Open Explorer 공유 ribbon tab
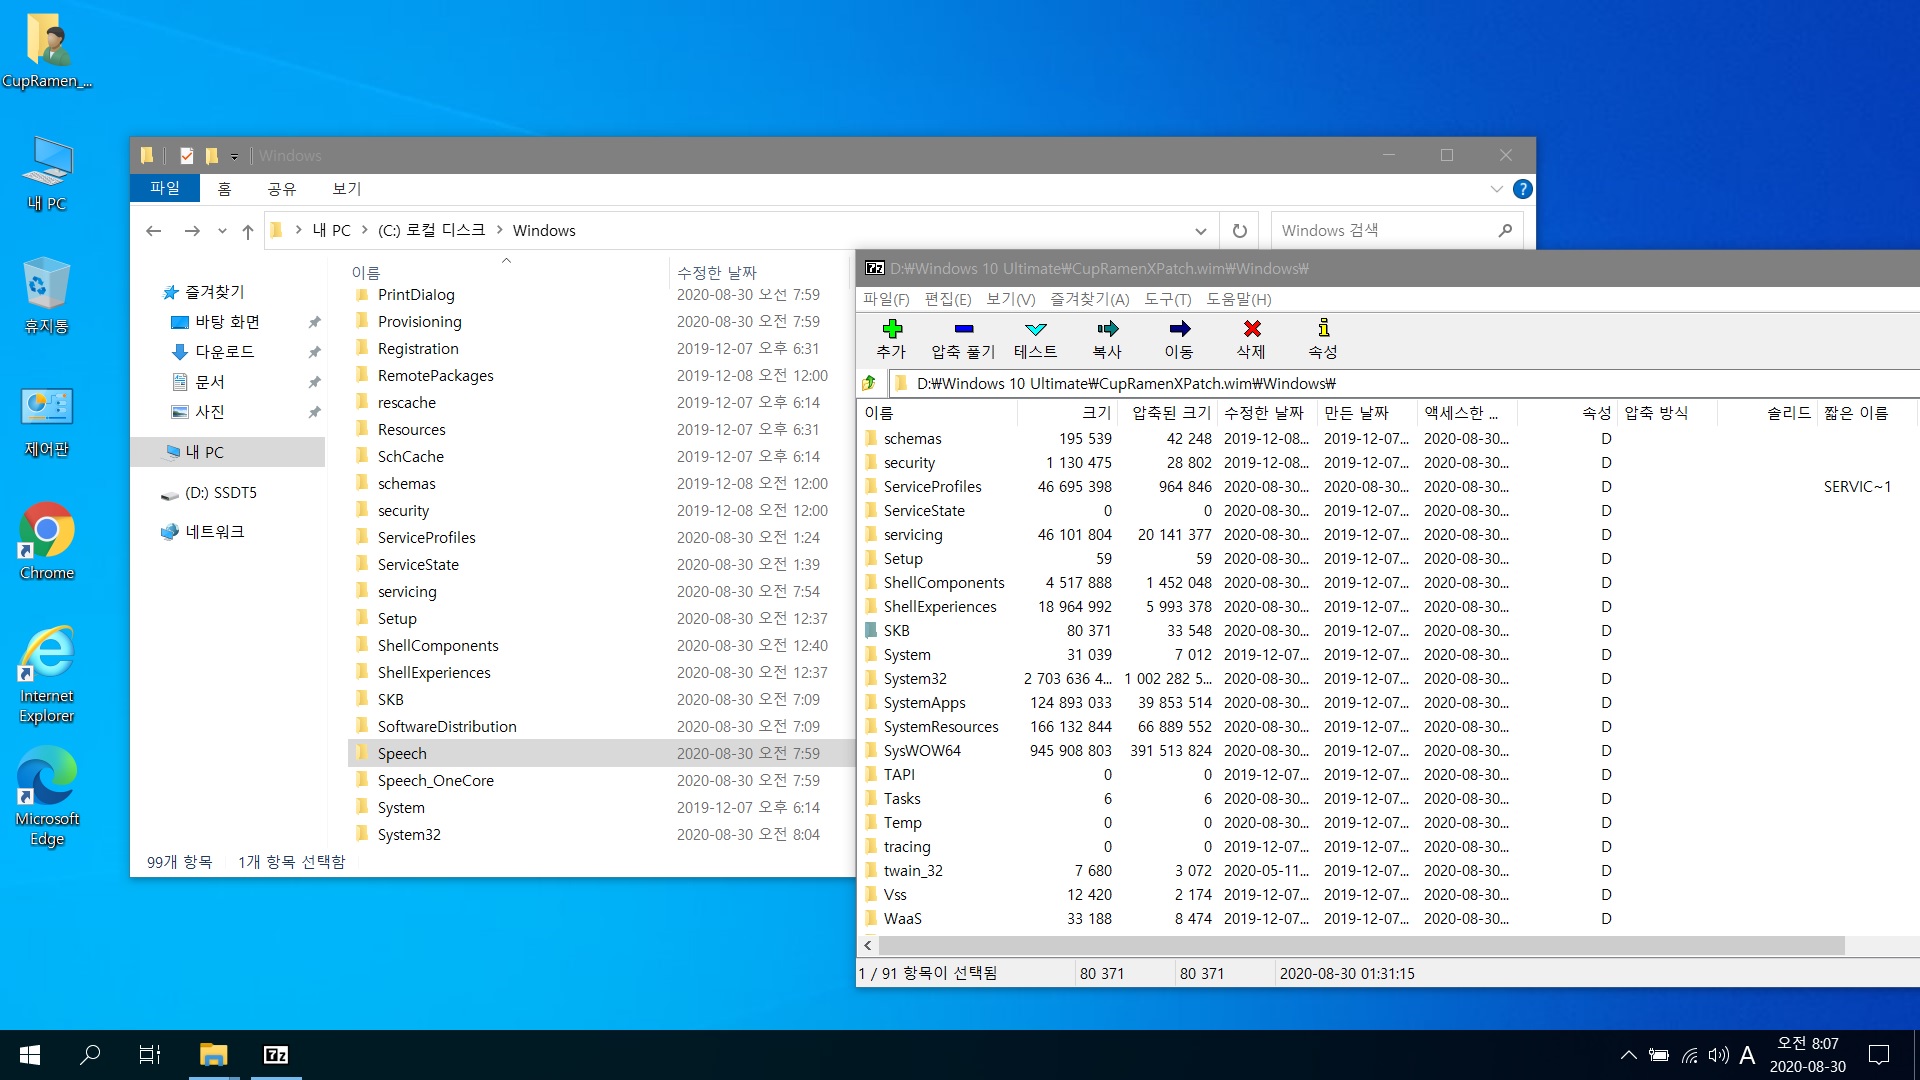 (x=282, y=188)
